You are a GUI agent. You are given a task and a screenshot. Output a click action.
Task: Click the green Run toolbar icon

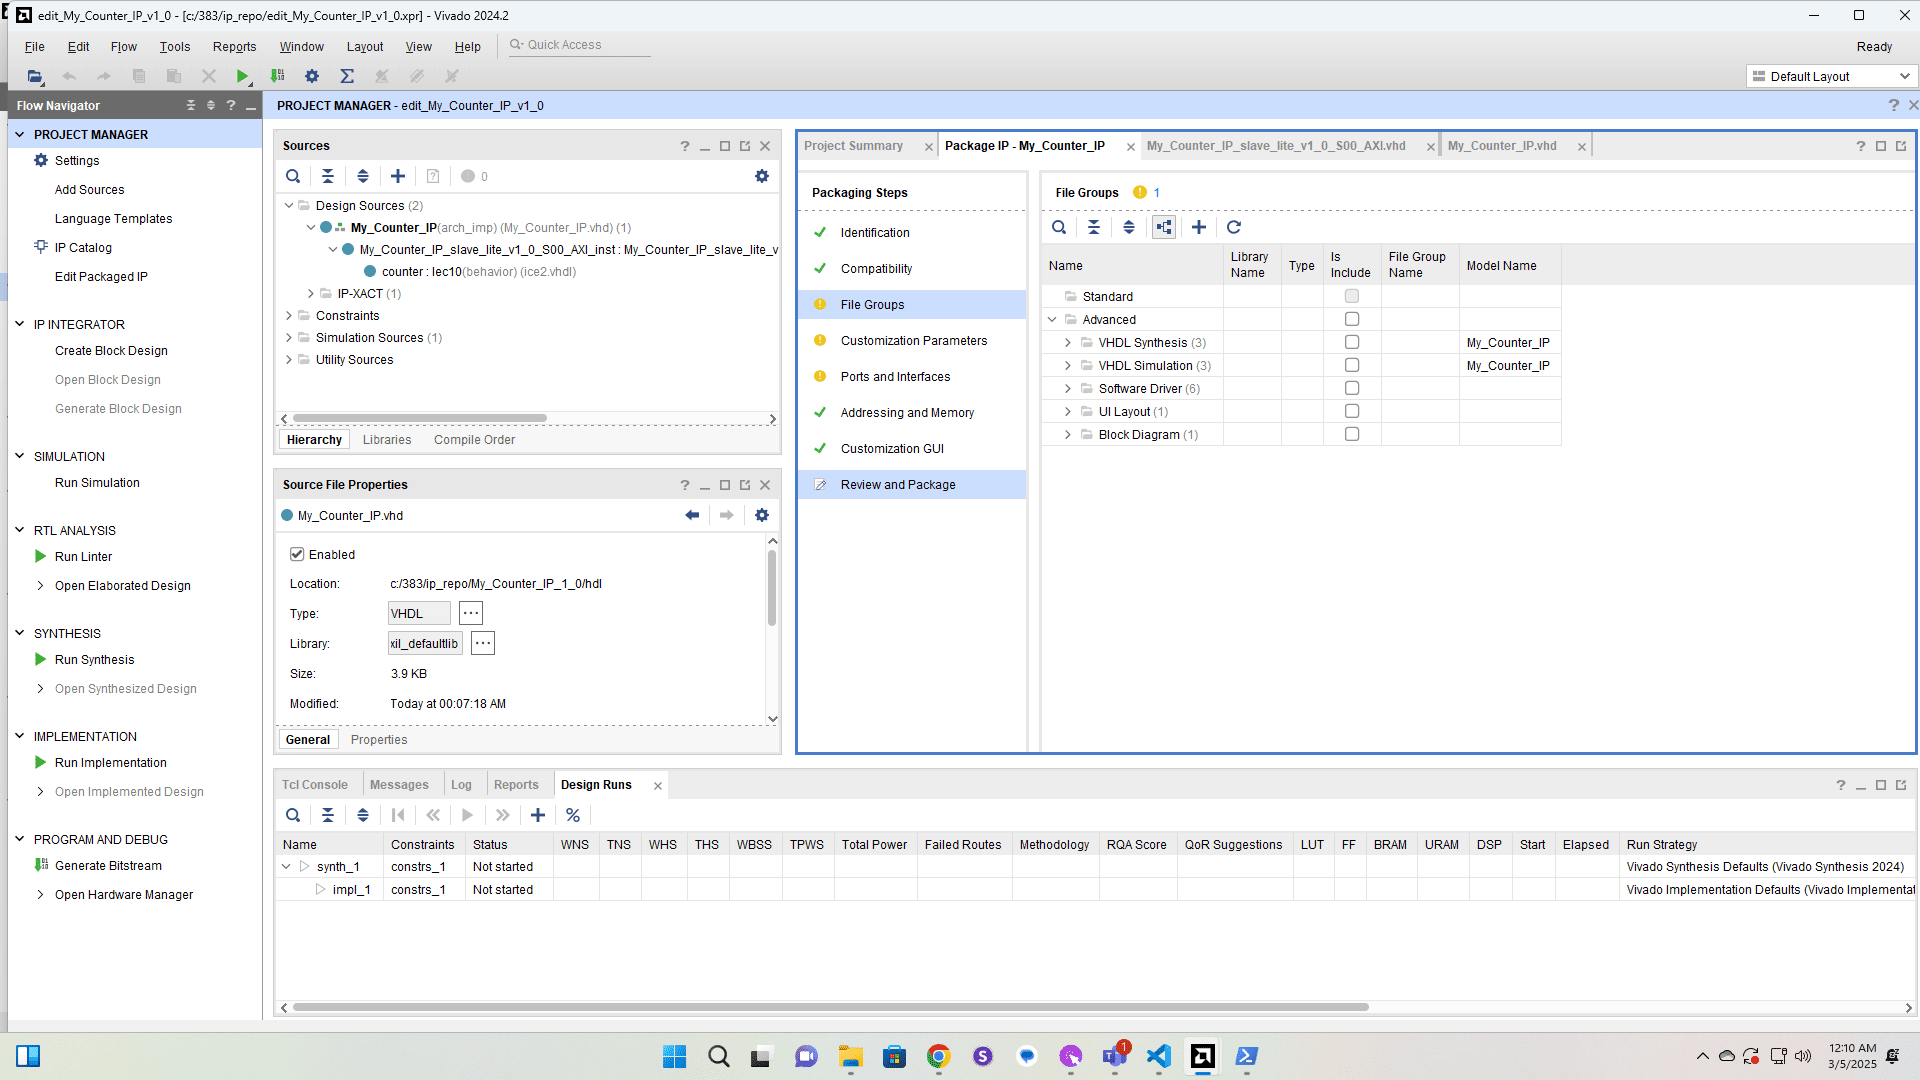pos(242,76)
